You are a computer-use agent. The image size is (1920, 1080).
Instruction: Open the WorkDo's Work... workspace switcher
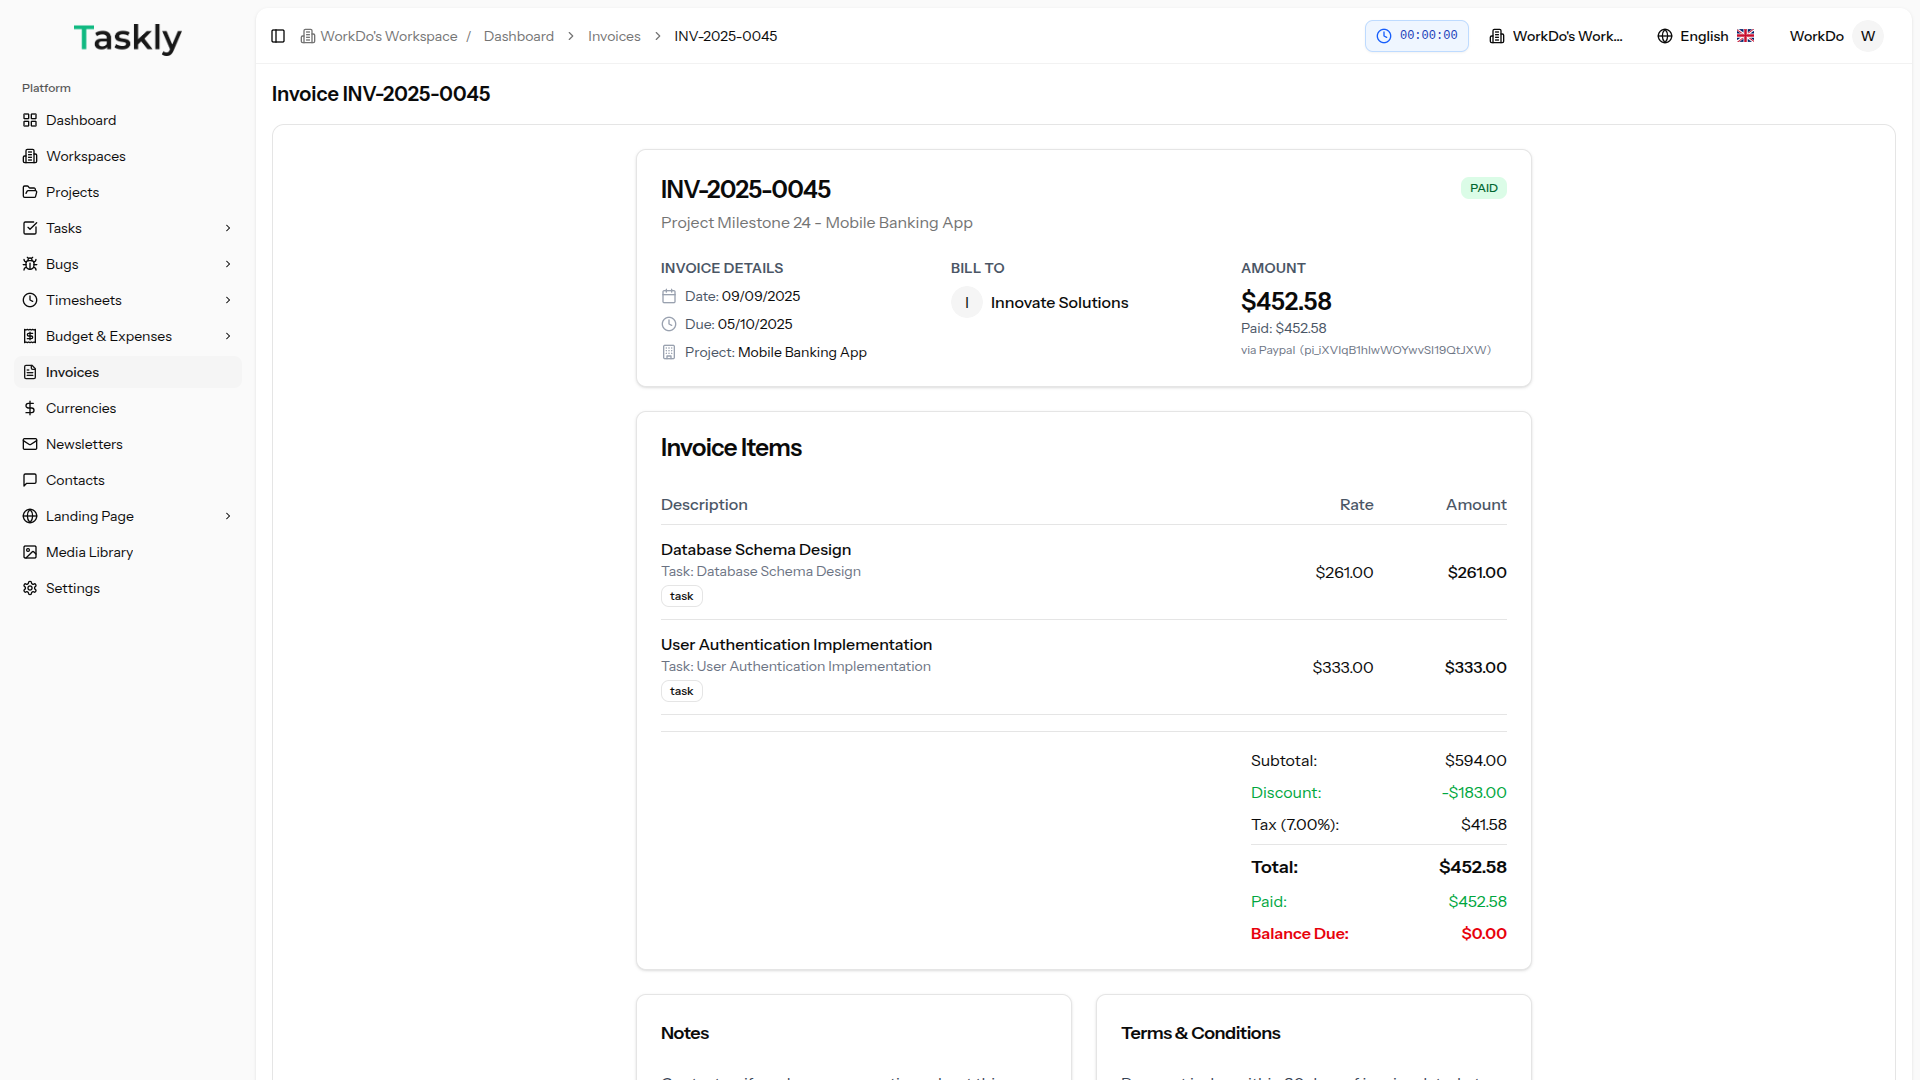(x=1556, y=36)
